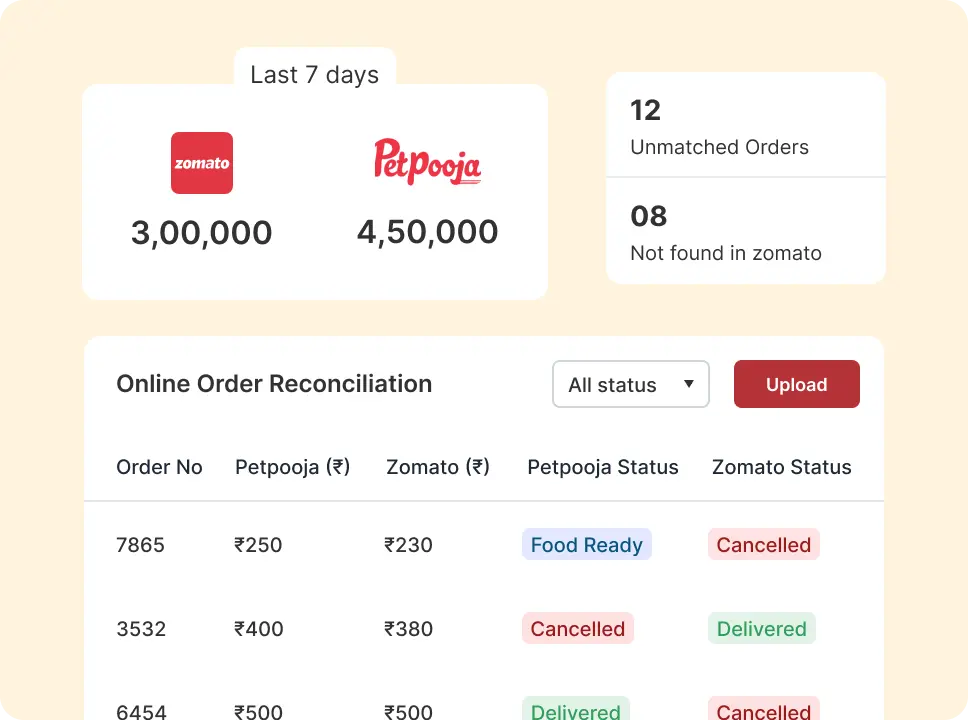Open the 08 Not found in zomato card

click(745, 232)
